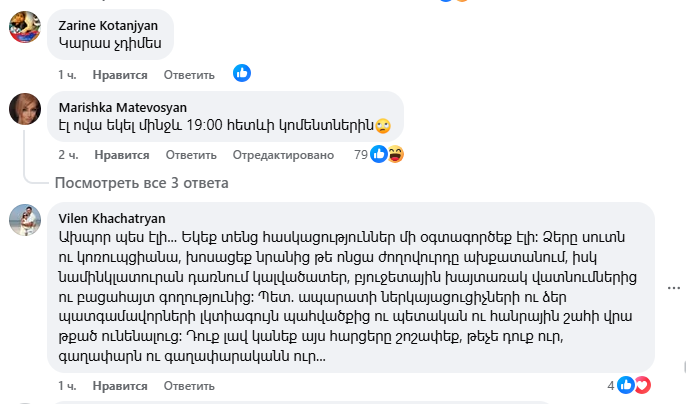686x404 pixels.
Task: Show edit history via Отредактировано
Action: pos(282,155)
